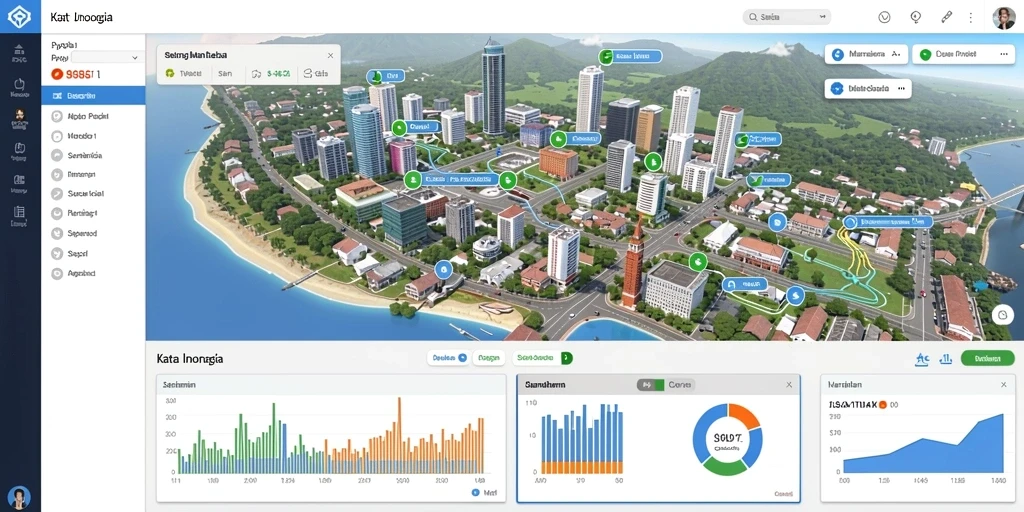The width and height of the screenshot is (1024, 512).
Task: Click the bar chart icon above the charts
Action: tap(946, 358)
